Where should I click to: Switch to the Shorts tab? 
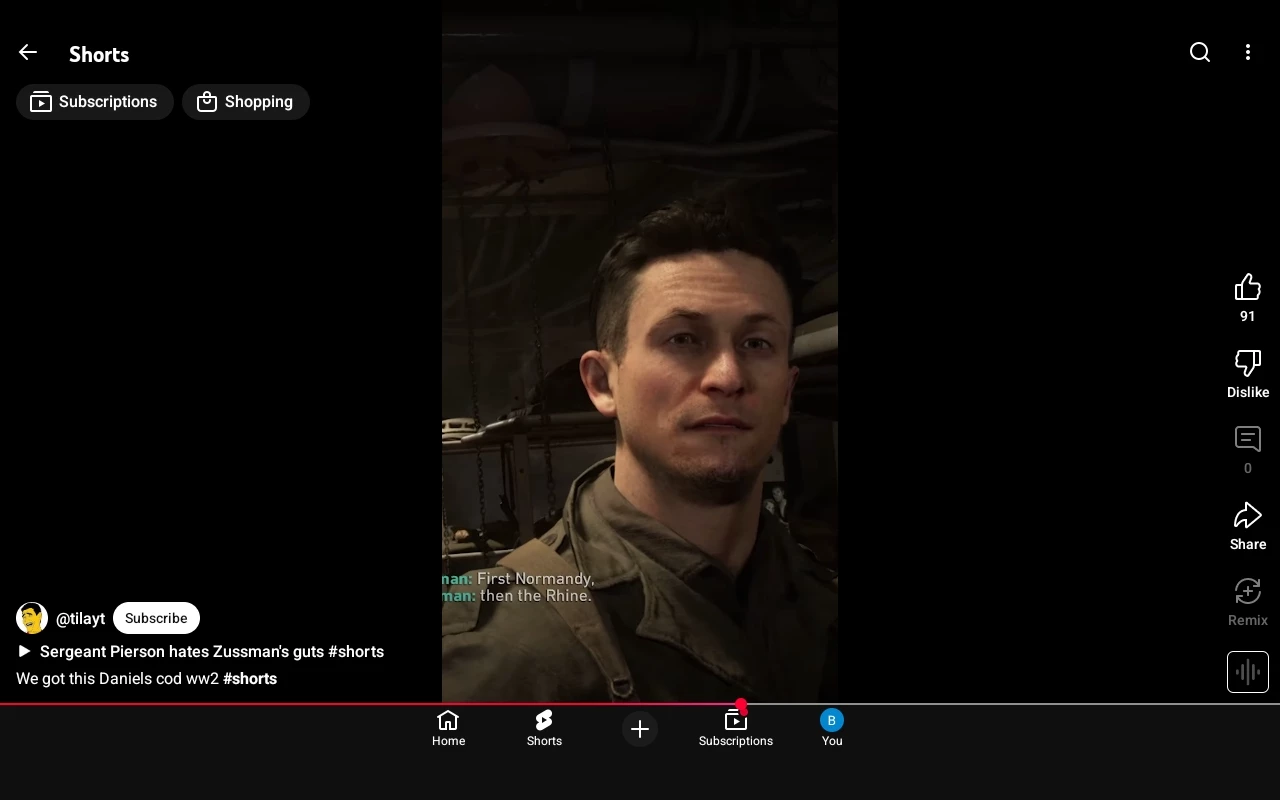544,728
